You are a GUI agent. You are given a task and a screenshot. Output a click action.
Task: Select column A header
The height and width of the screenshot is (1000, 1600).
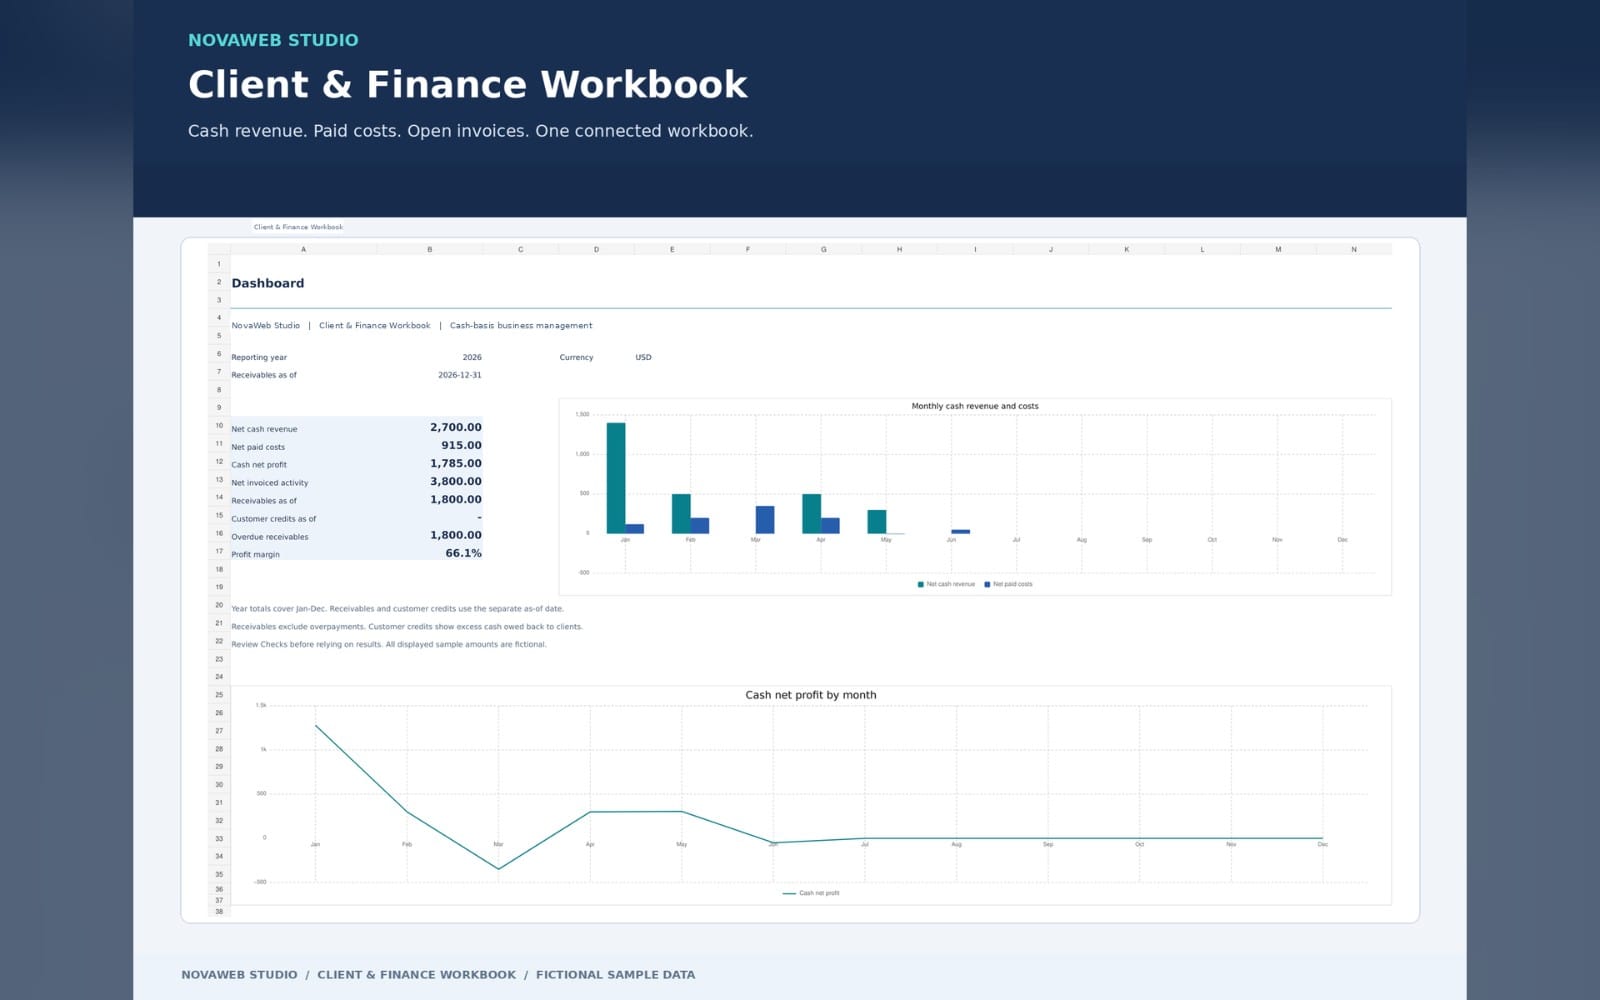tap(303, 249)
